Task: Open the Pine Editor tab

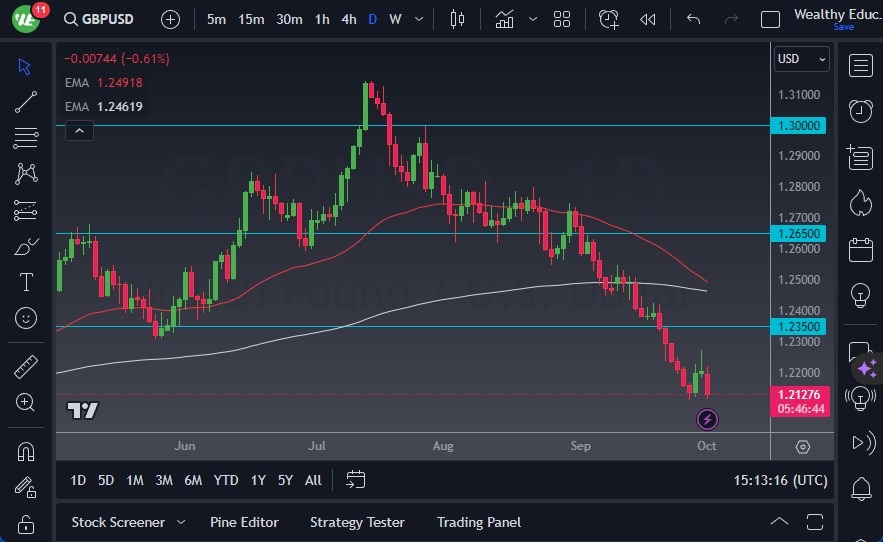Action: 244,522
